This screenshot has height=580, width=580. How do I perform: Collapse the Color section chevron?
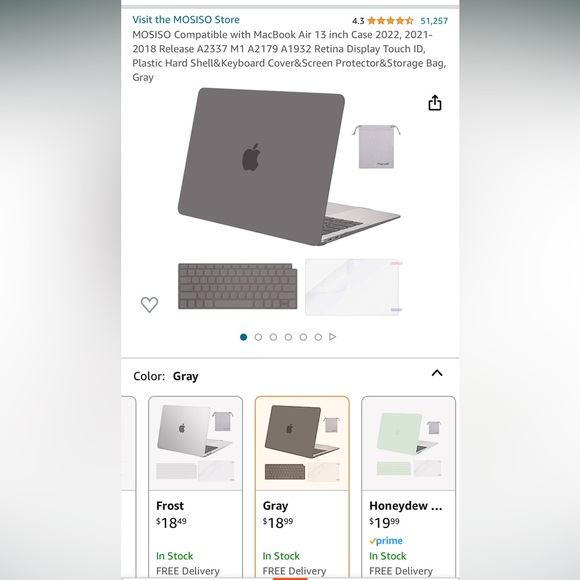click(x=437, y=373)
